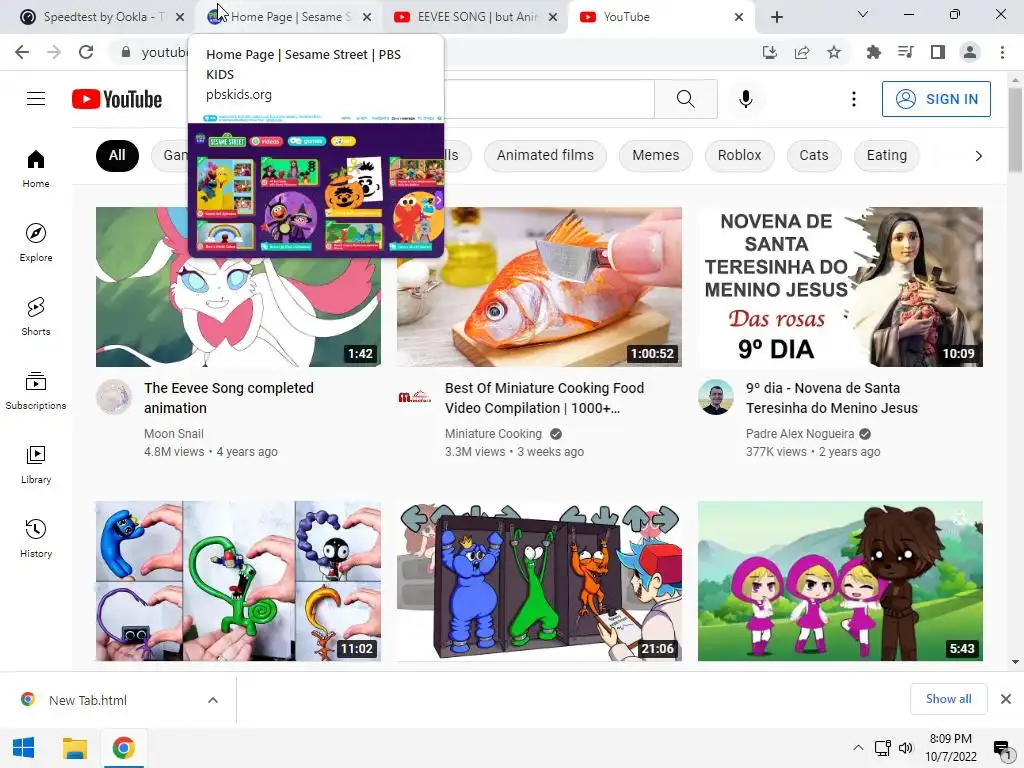This screenshot has height=768, width=1024.
Task: Select the Cats chip
Action: [814, 155]
